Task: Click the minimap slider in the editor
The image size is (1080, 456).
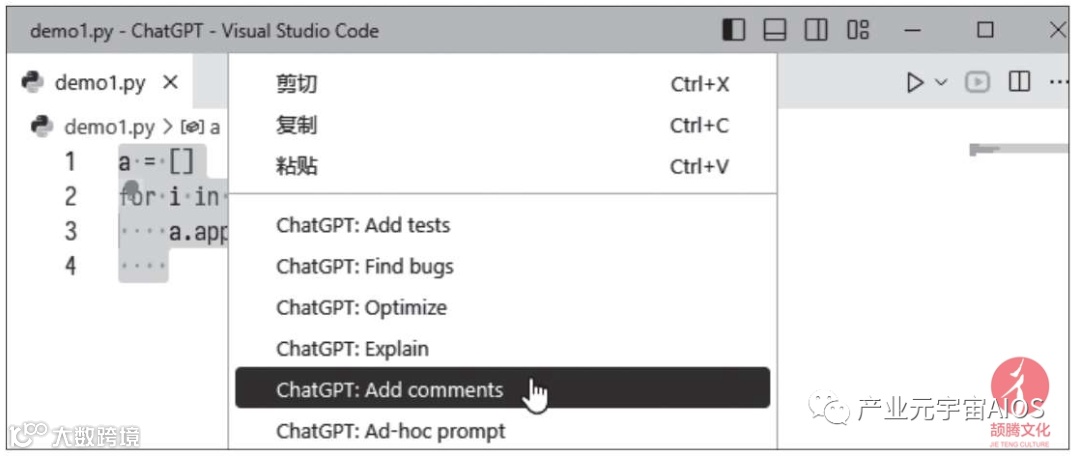Action: point(1018,149)
